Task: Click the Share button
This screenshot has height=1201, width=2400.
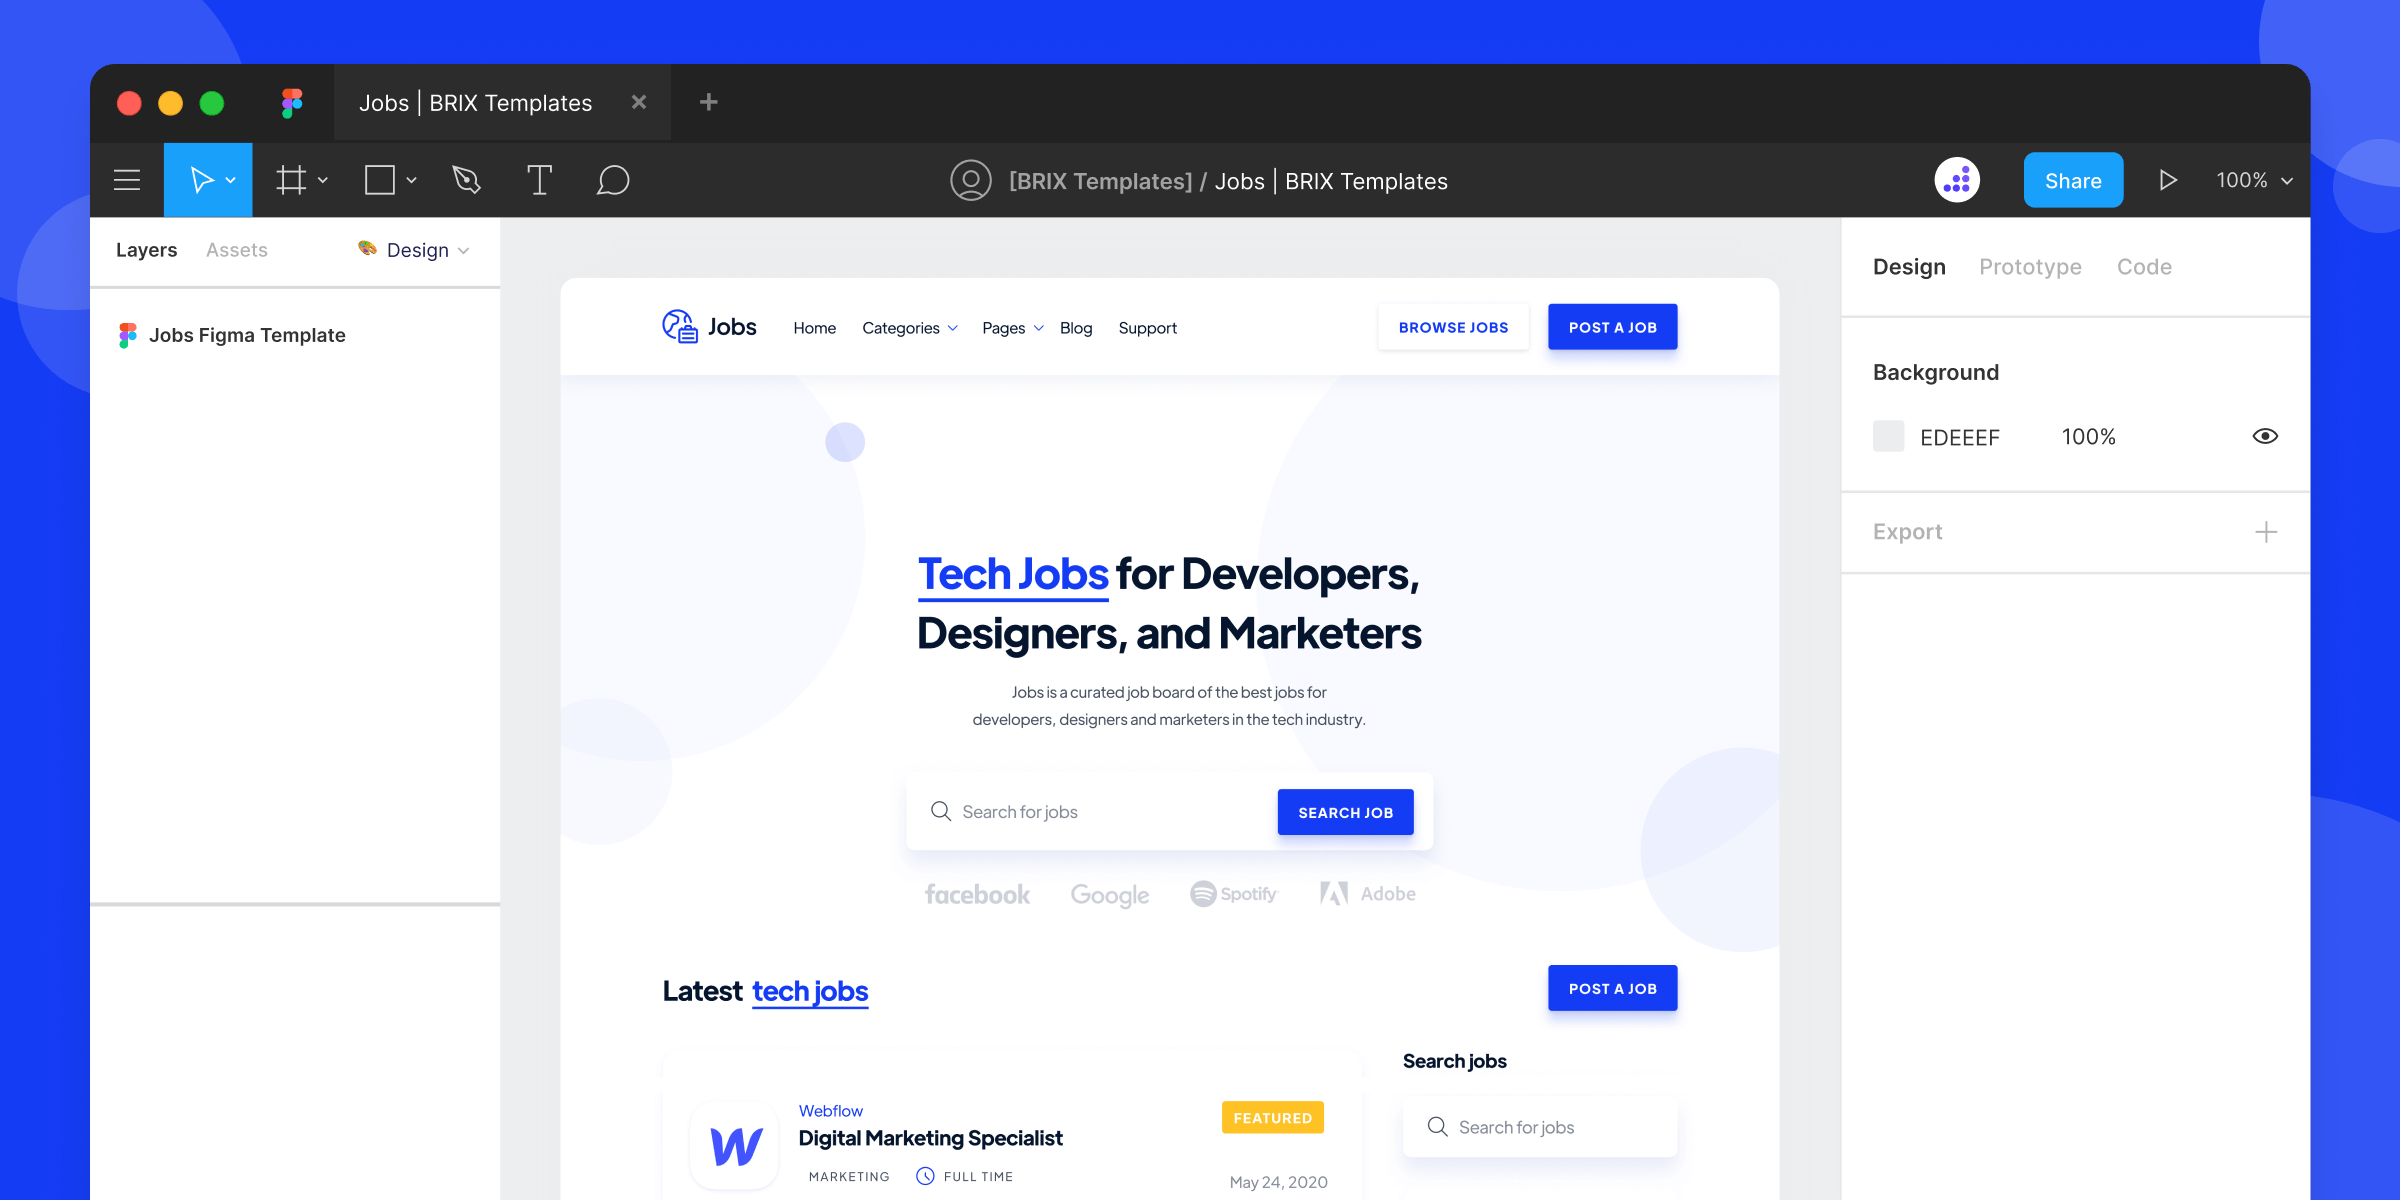Action: point(2071,179)
